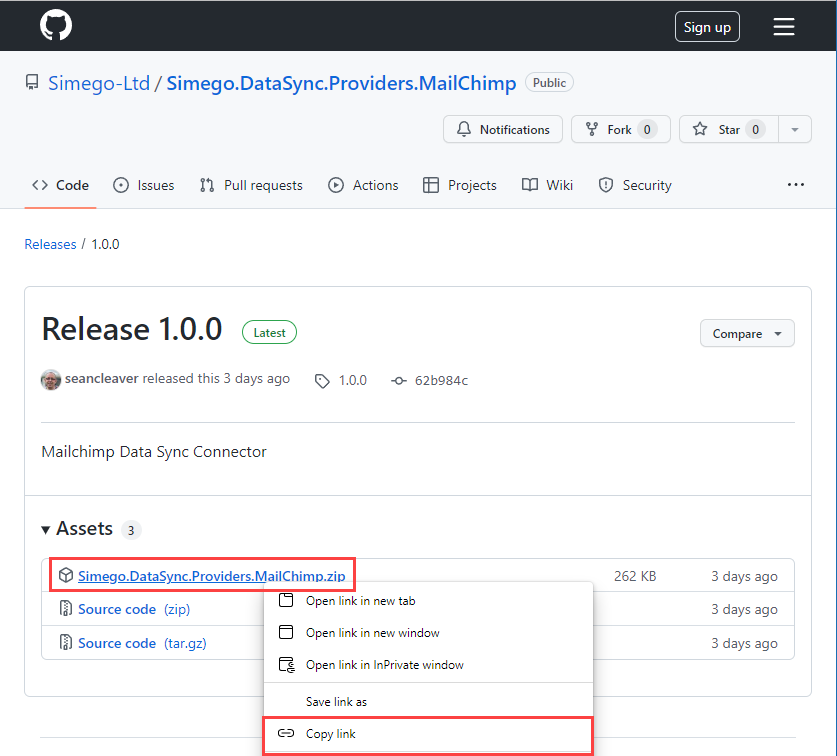Click the Pull requests icon
The width and height of the screenshot is (837, 756).
coord(207,185)
